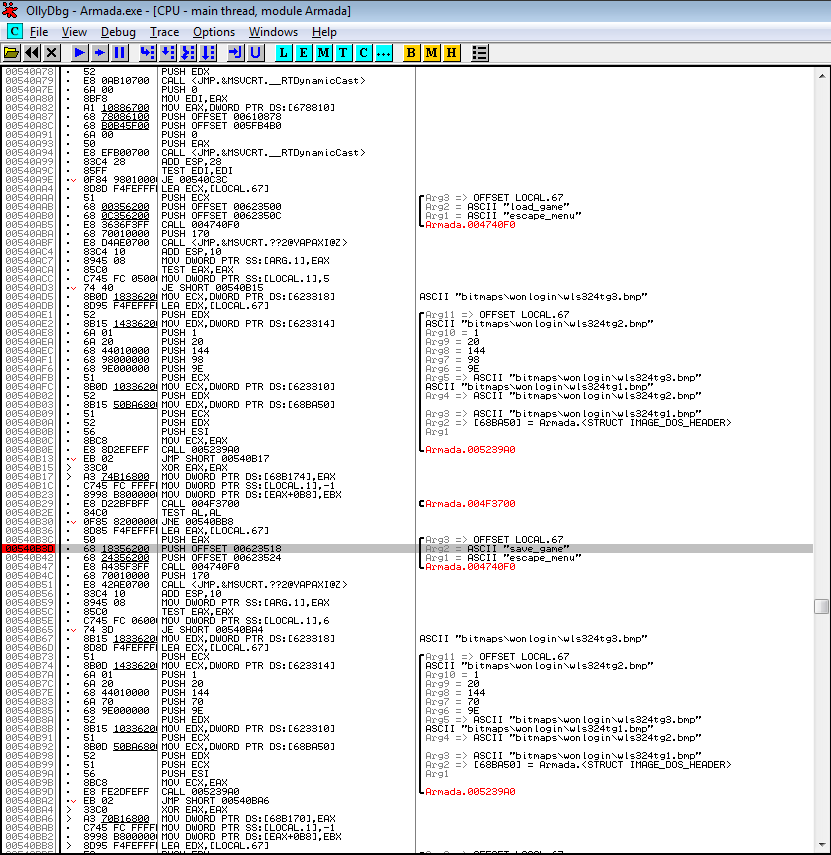
Task: Click Execute till return icon
Action: (235, 53)
